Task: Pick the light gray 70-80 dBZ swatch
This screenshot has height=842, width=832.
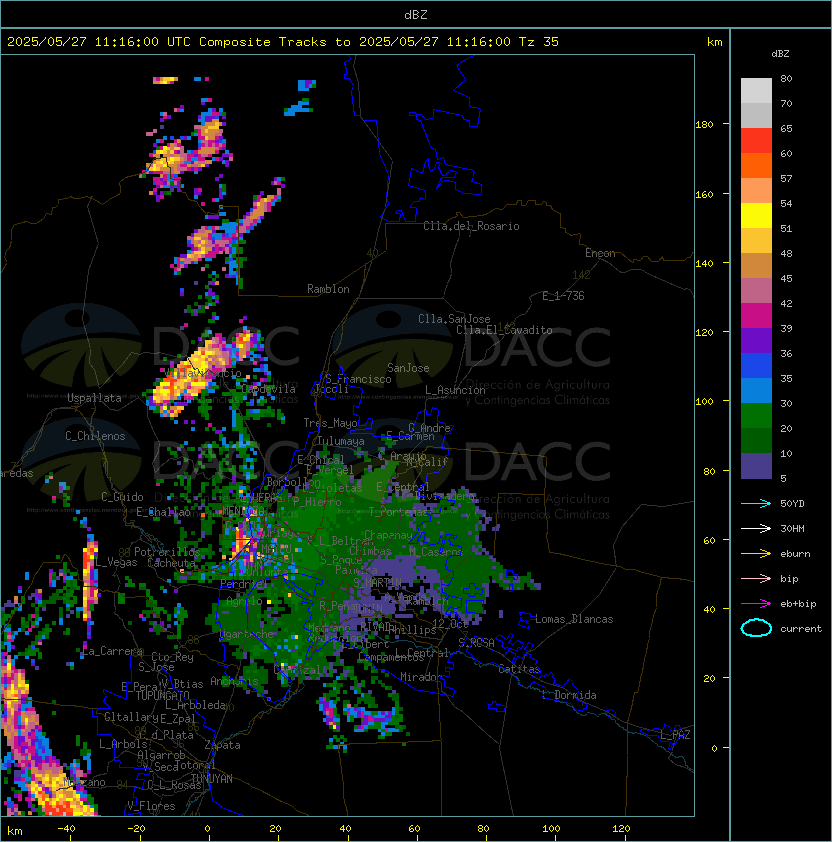Action: pyautogui.click(x=756, y=91)
